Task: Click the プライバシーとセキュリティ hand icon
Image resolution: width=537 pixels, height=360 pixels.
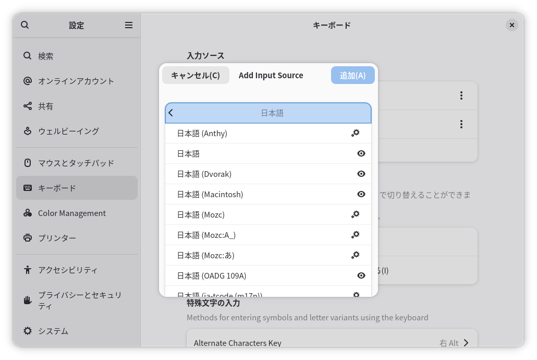Action: 27,300
